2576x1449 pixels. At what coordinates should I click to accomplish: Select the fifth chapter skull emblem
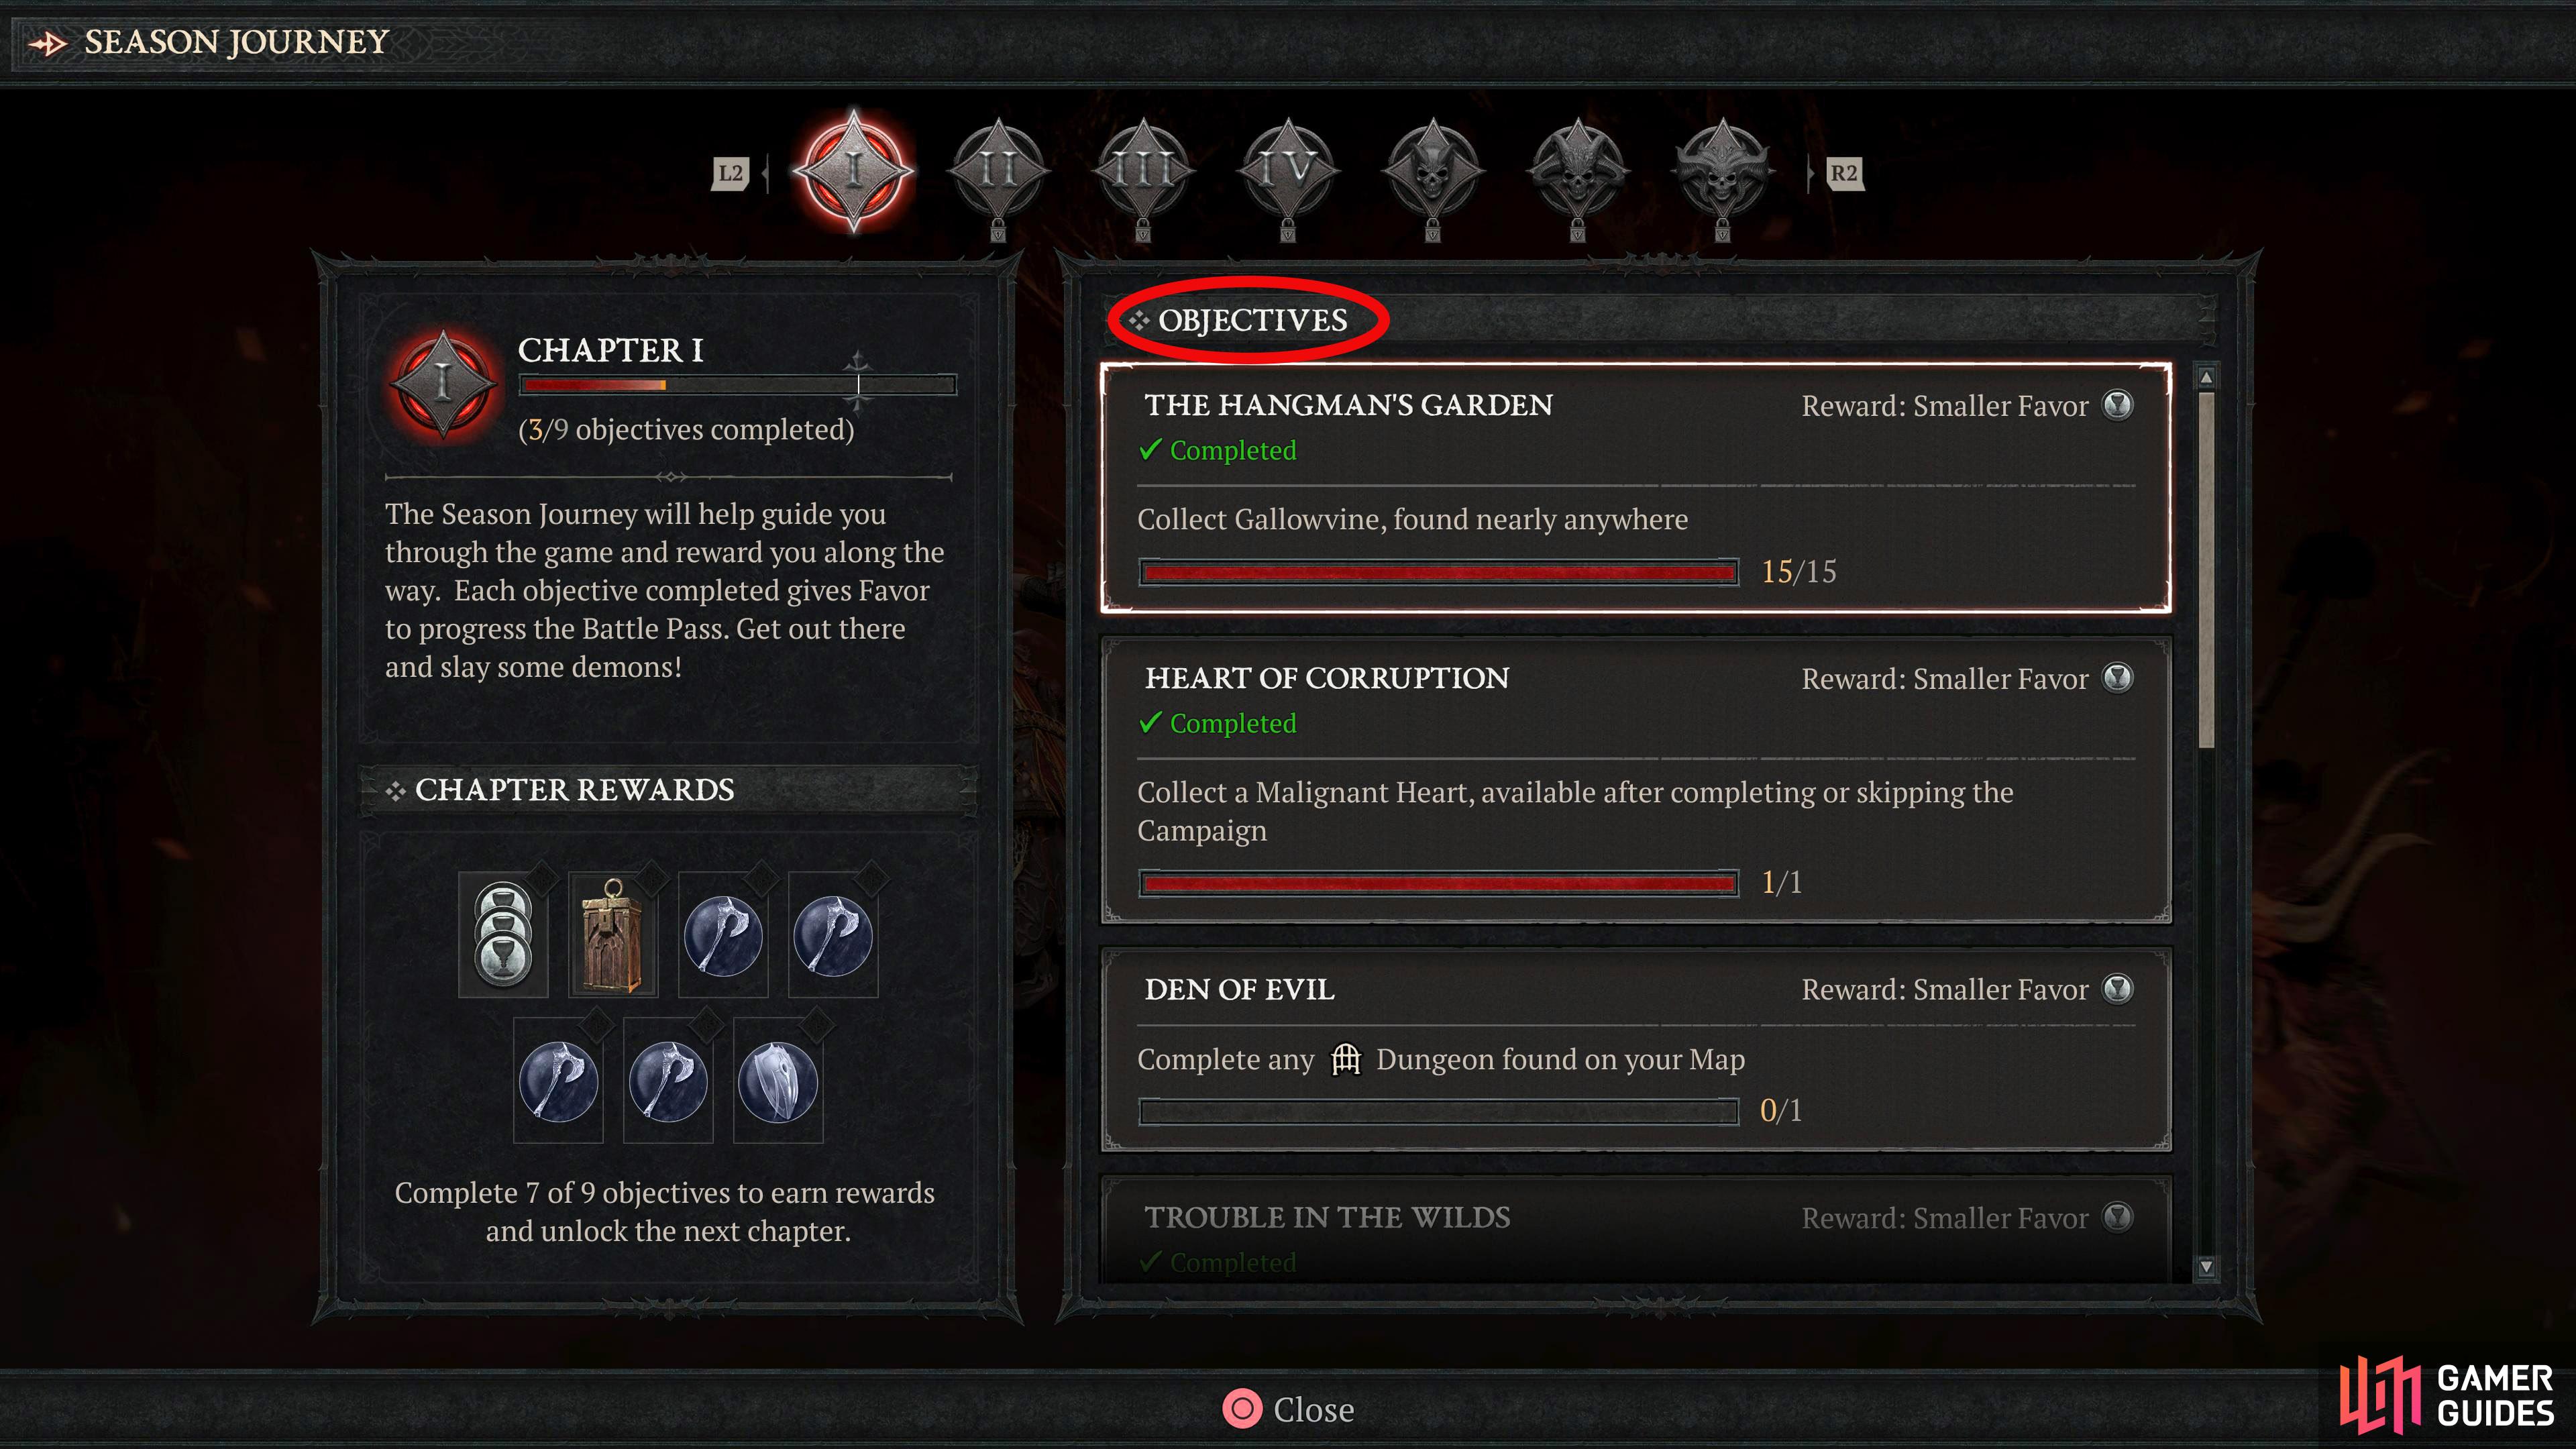point(1432,172)
